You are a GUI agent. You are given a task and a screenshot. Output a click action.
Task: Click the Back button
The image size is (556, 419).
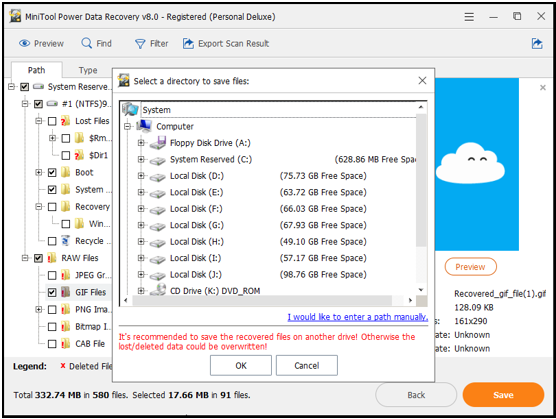tap(416, 395)
